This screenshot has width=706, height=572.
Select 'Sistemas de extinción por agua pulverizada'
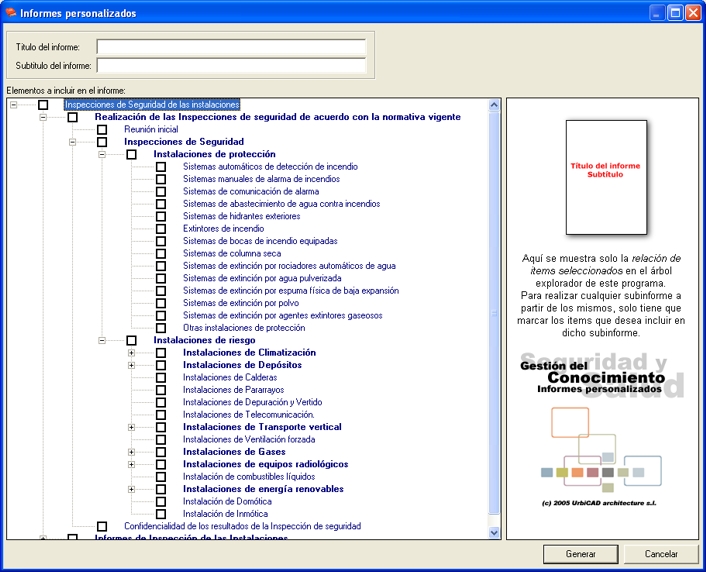tap(262, 278)
